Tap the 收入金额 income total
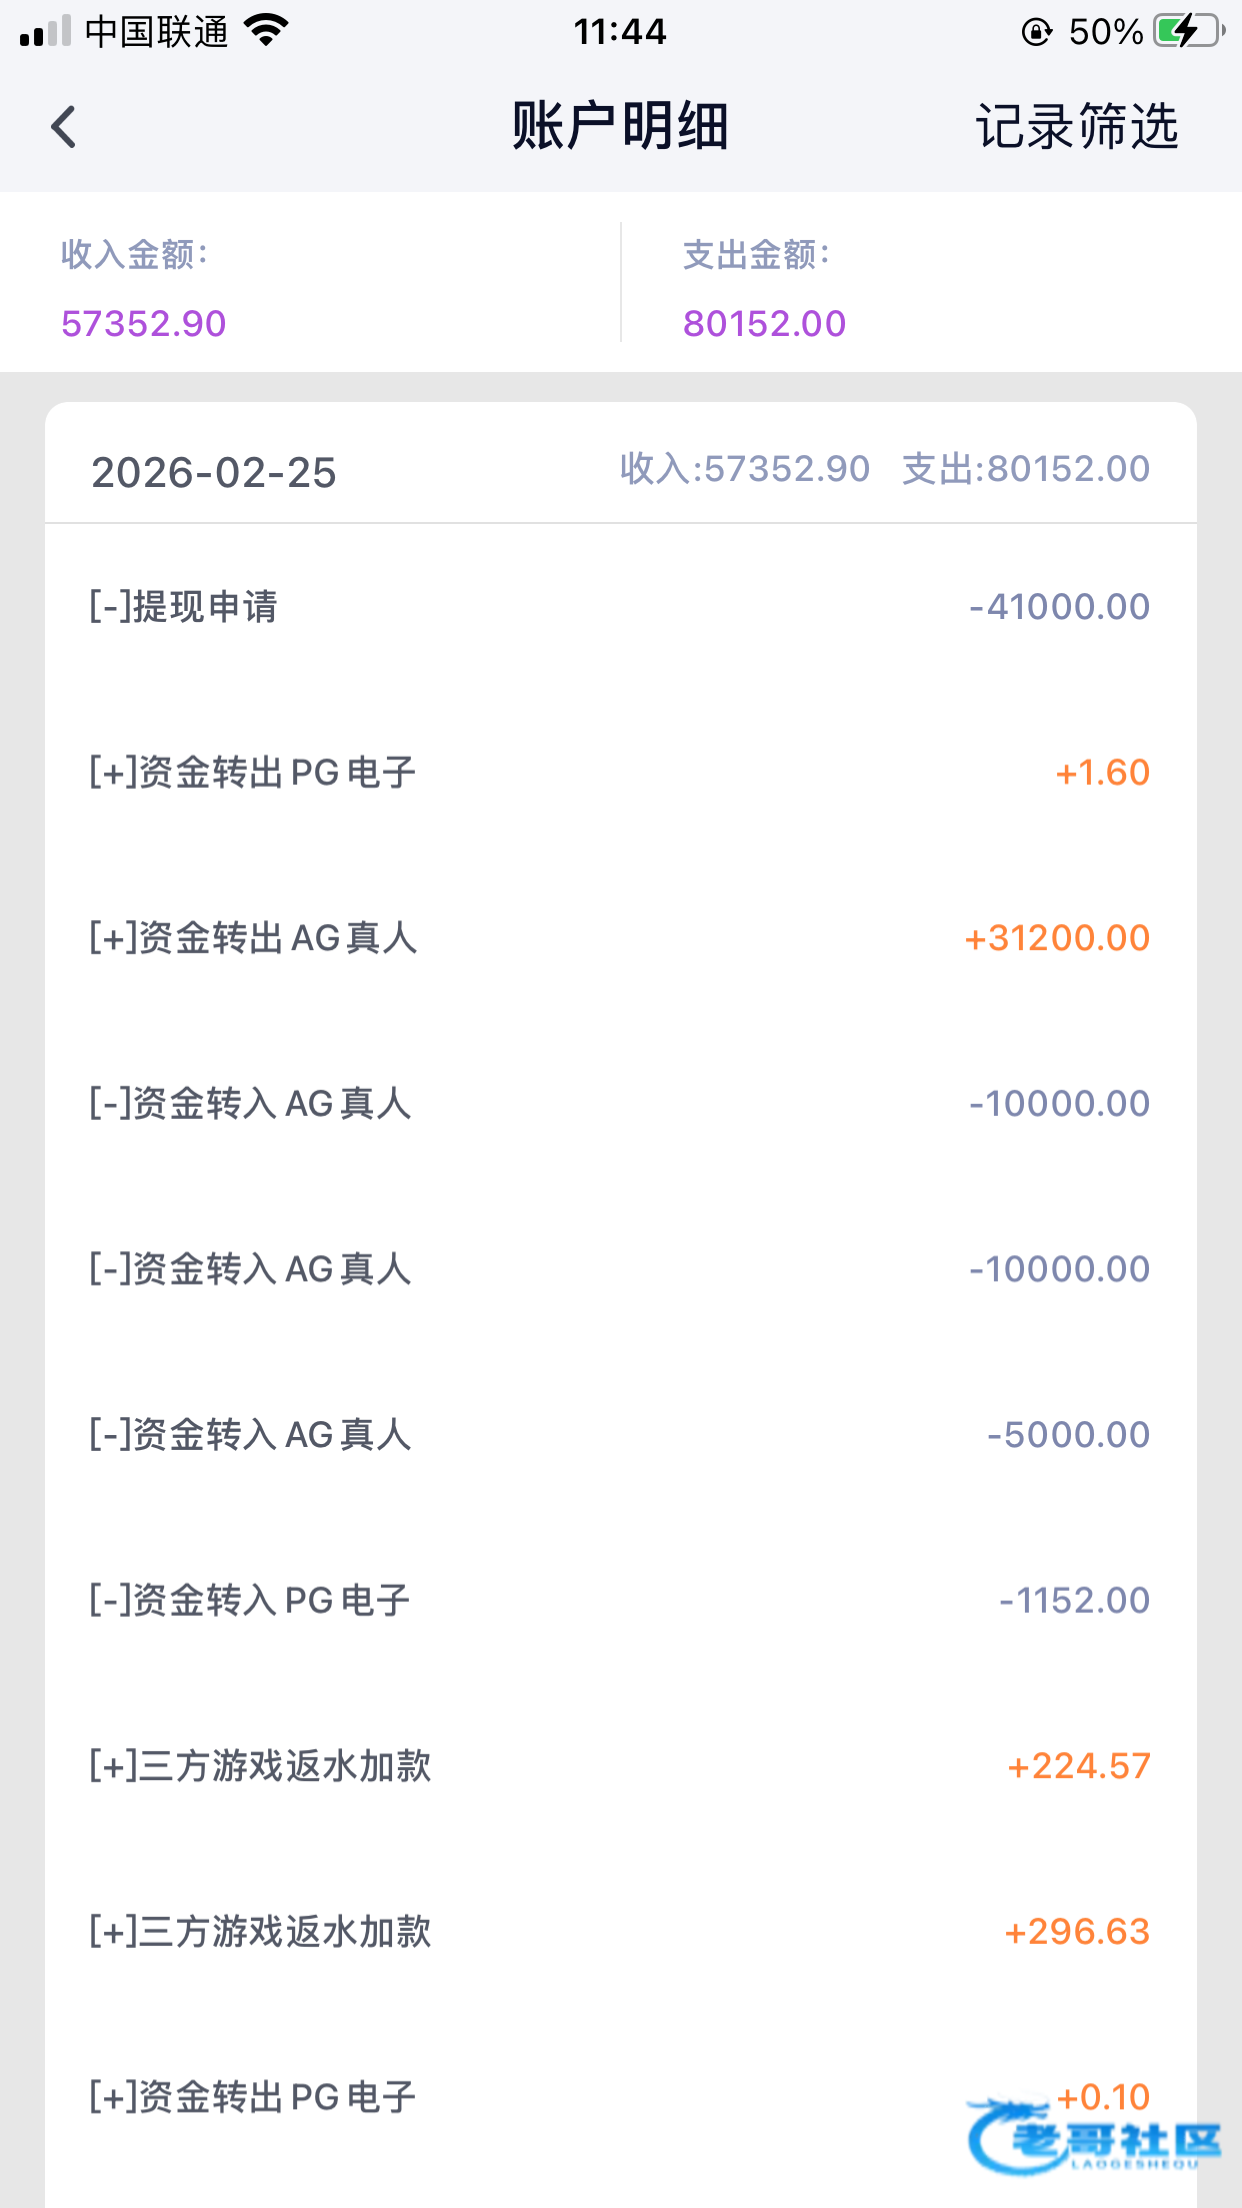Image resolution: width=1242 pixels, height=2208 pixels. 144,323
